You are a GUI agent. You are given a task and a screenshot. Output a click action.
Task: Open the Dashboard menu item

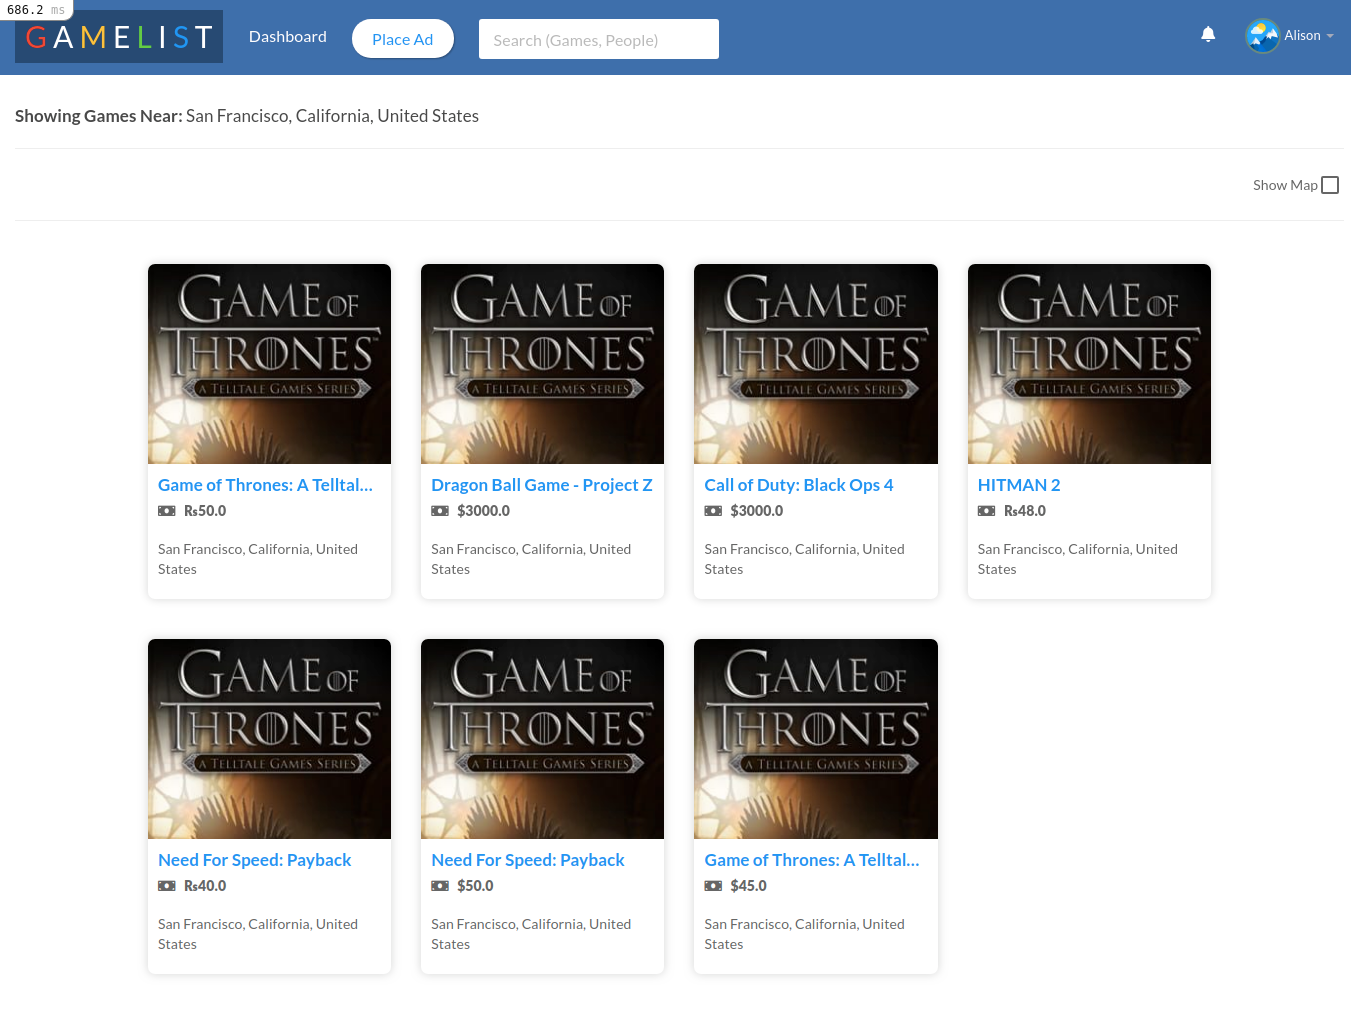pos(288,37)
